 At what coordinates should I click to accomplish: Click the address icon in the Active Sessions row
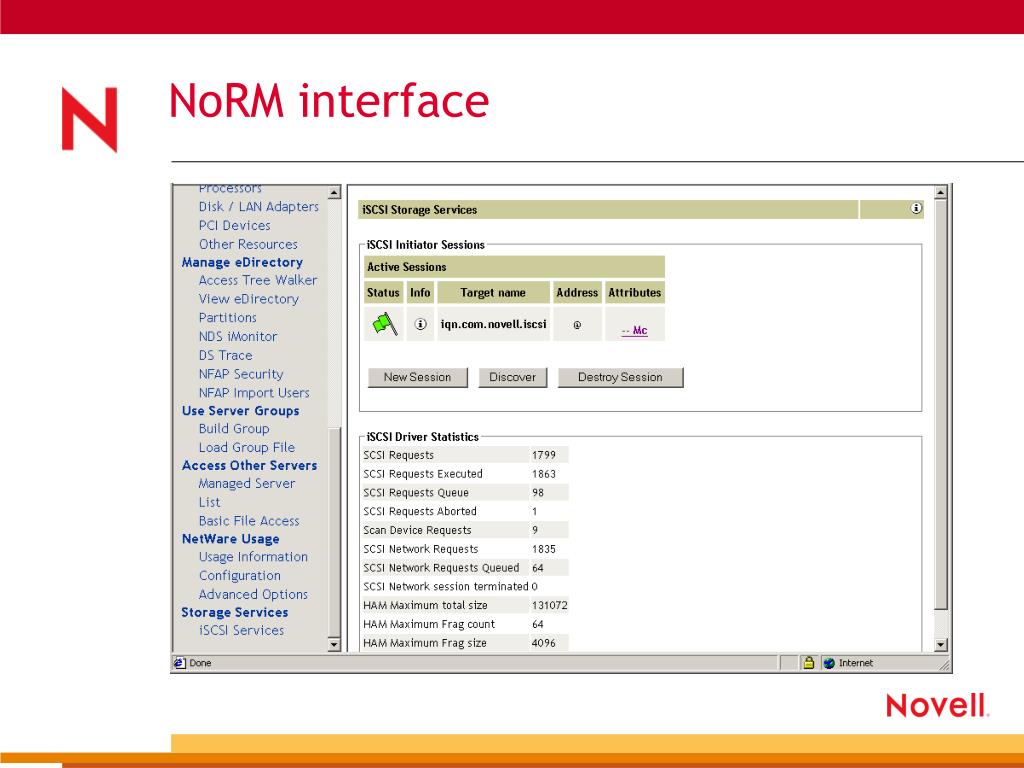click(577, 325)
